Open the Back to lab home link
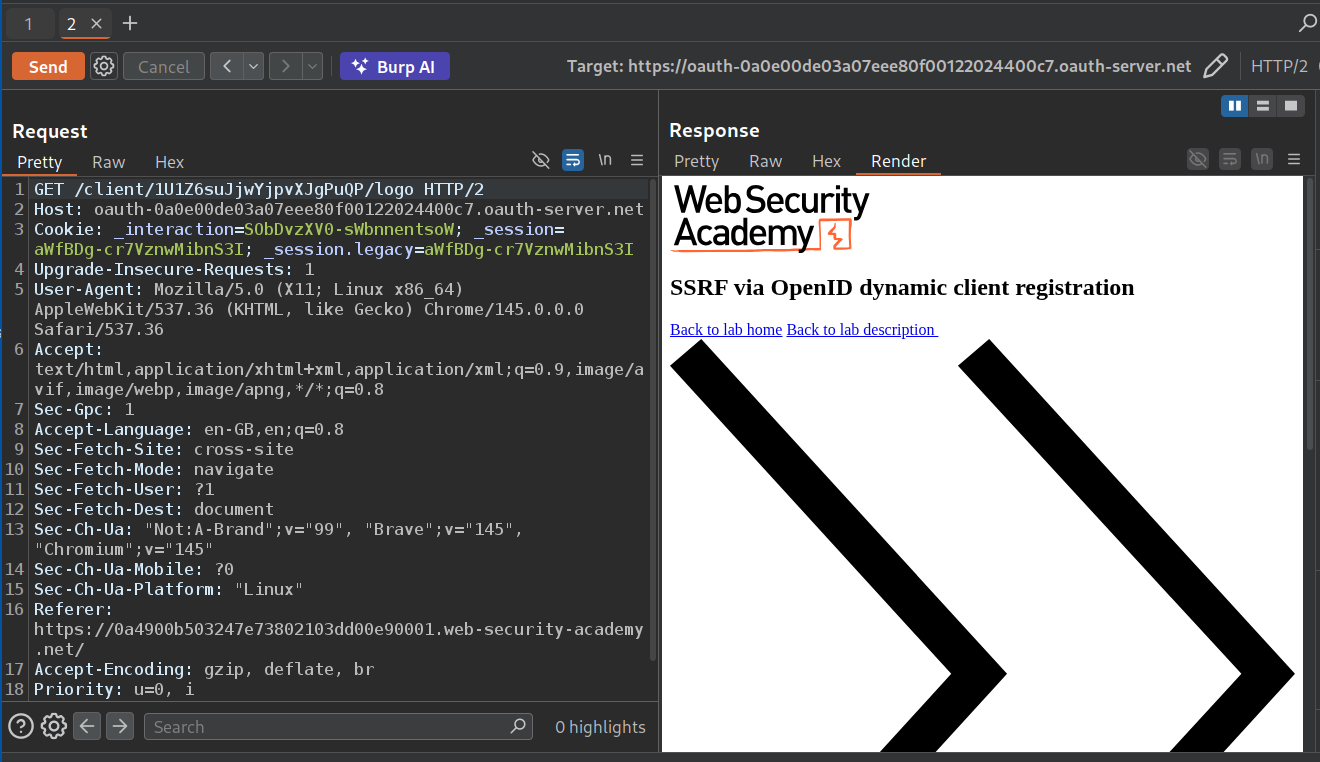The image size is (1320, 762). pos(725,330)
